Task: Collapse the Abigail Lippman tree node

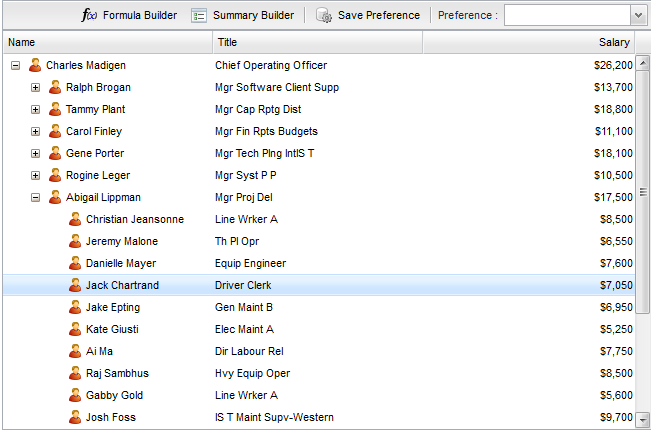Action: click(x=36, y=197)
